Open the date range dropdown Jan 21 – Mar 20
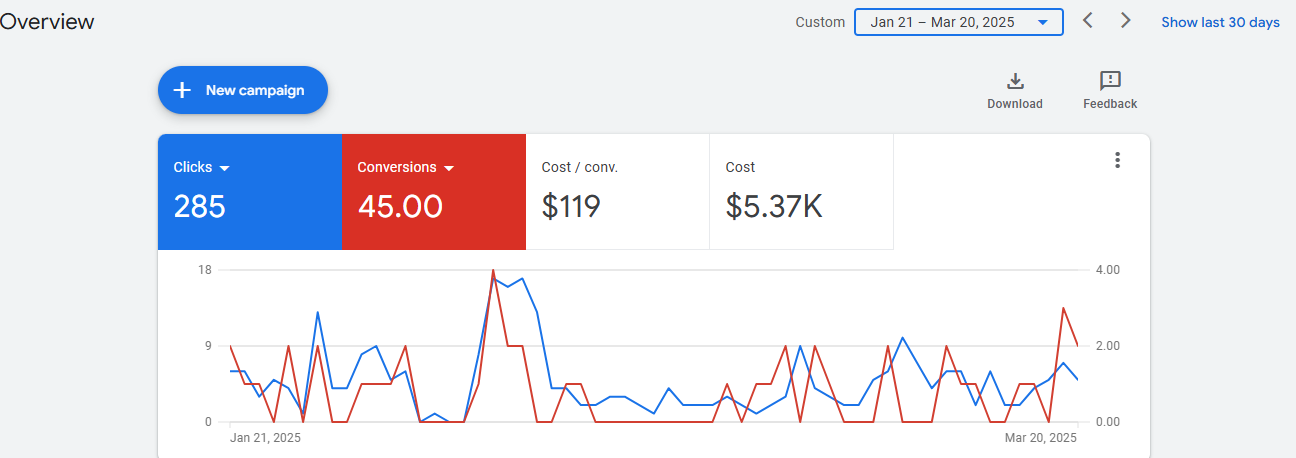 (958, 22)
